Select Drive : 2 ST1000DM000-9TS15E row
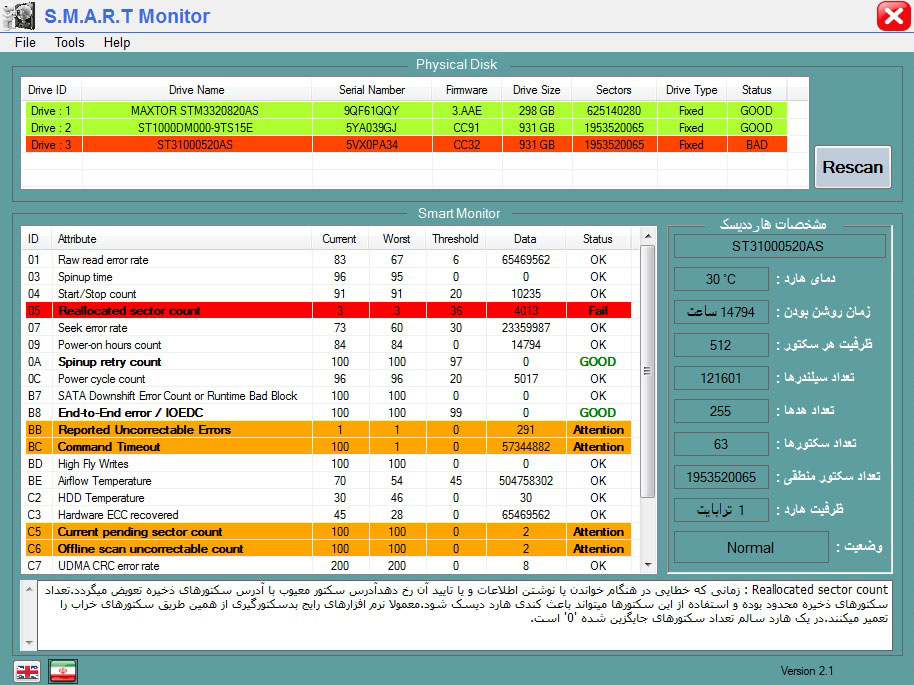This screenshot has height=685, width=914. (x=406, y=128)
